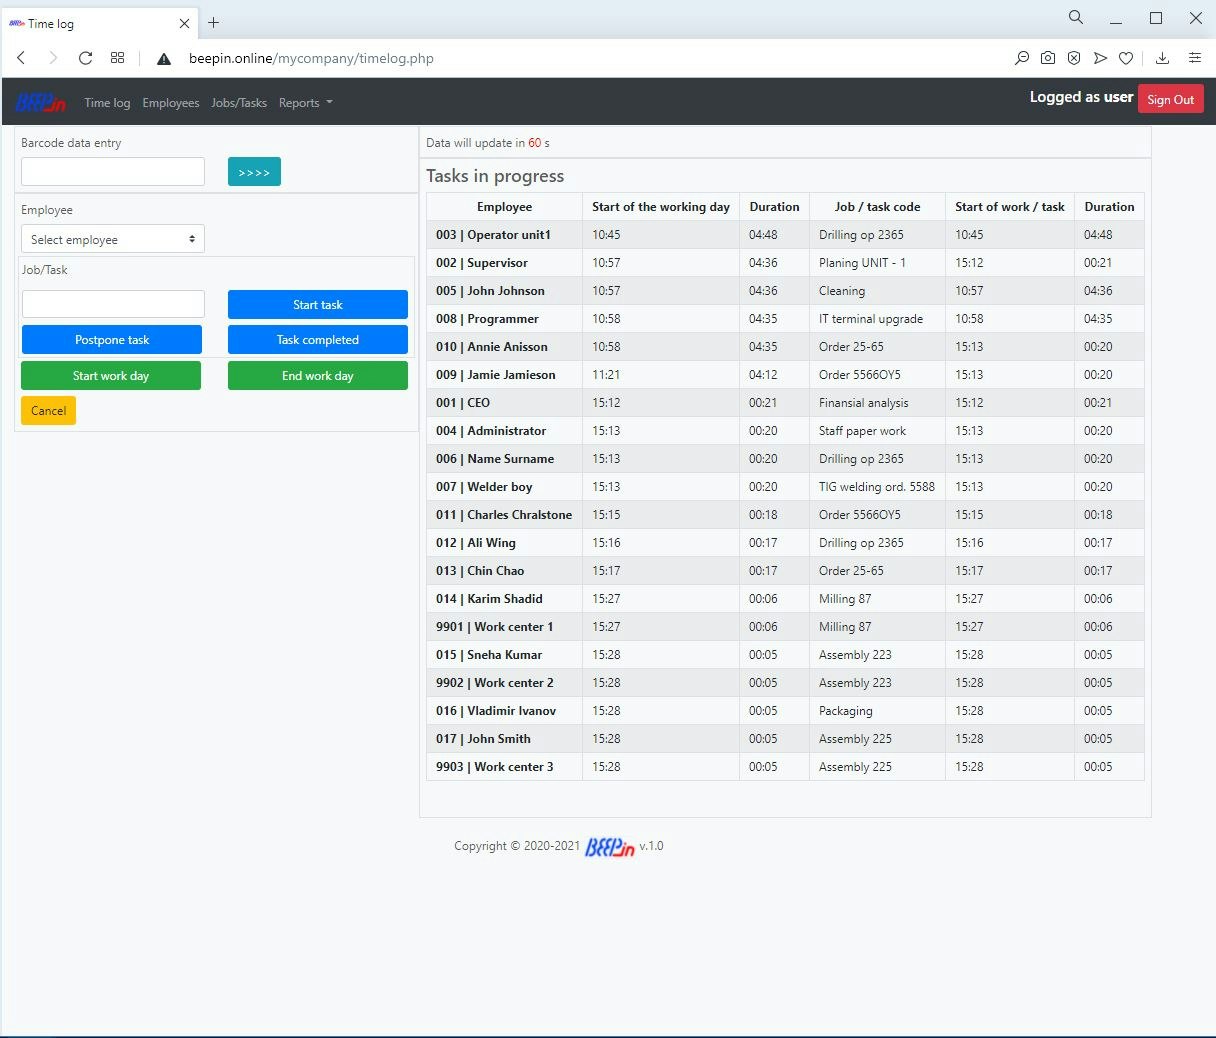Click Planing UNIT - 1 task cell
The width and height of the screenshot is (1216, 1038).
877,263
